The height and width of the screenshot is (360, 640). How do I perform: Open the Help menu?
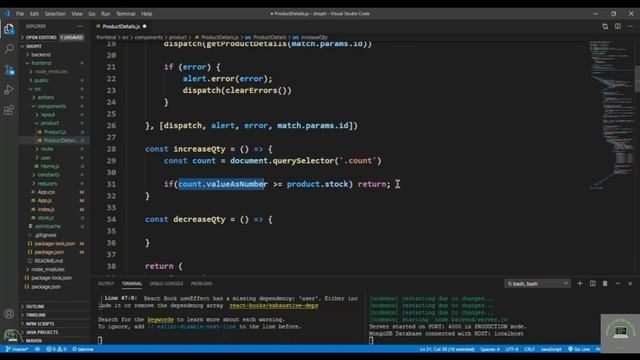coord(147,13)
